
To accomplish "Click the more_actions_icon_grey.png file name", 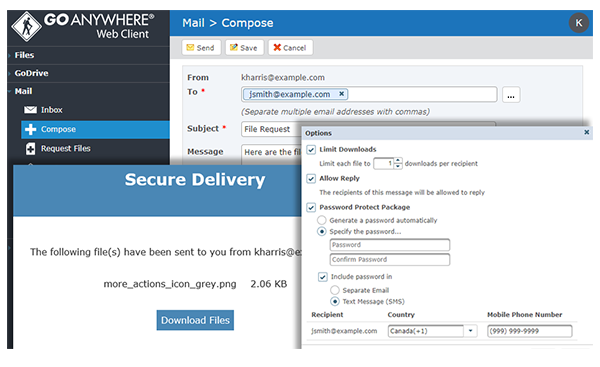I will [x=170, y=284].
